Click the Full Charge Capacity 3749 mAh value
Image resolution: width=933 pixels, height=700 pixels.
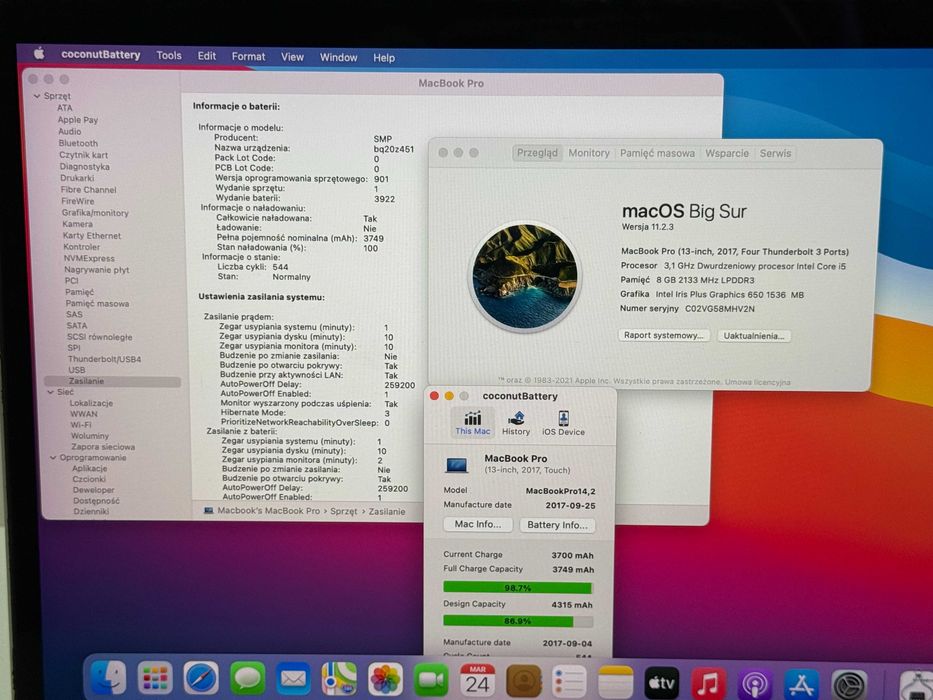(x=572, y=570)
